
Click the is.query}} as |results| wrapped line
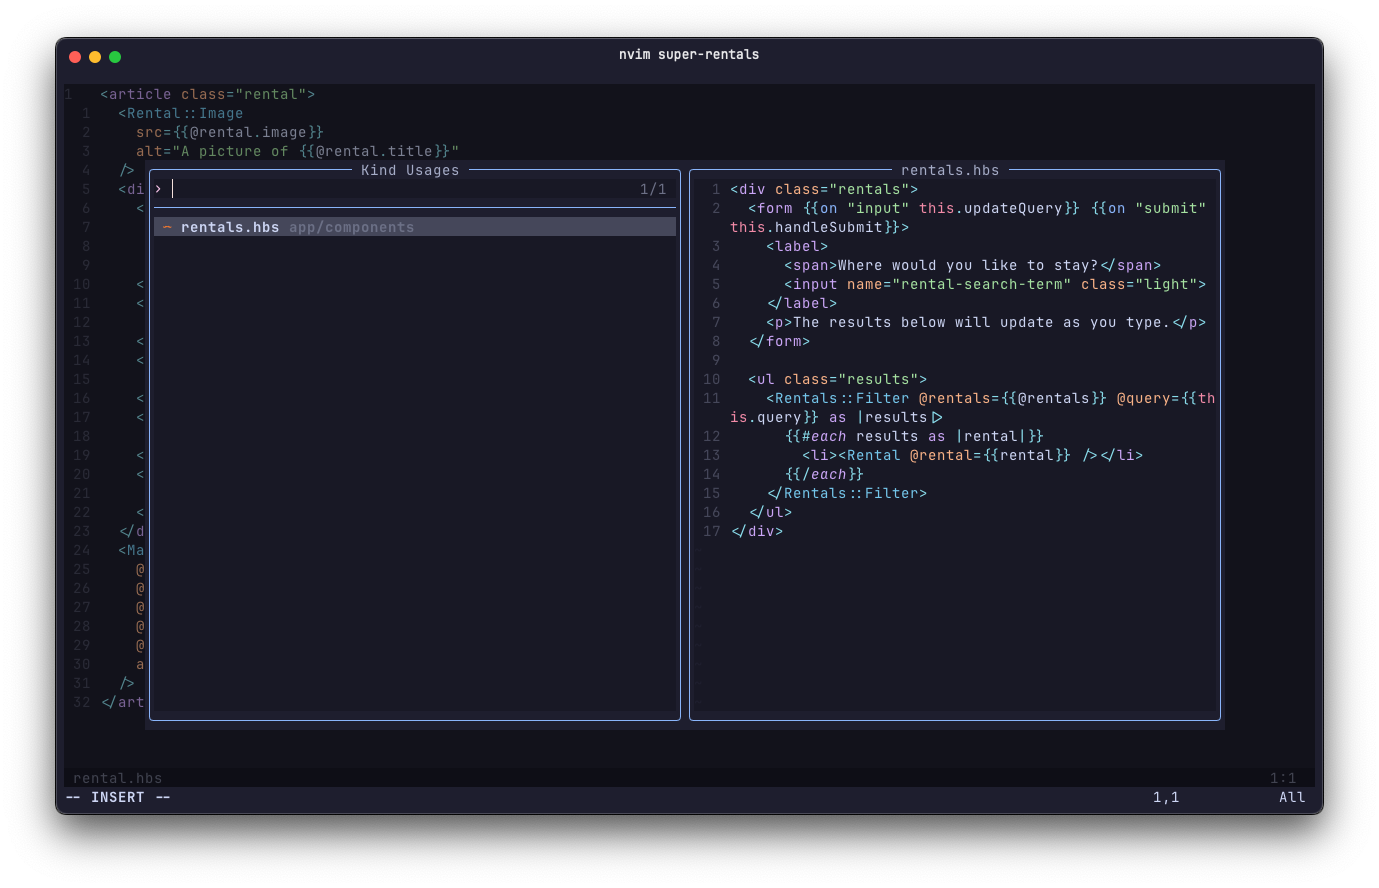pyautogui.click(x=837, y=417)
